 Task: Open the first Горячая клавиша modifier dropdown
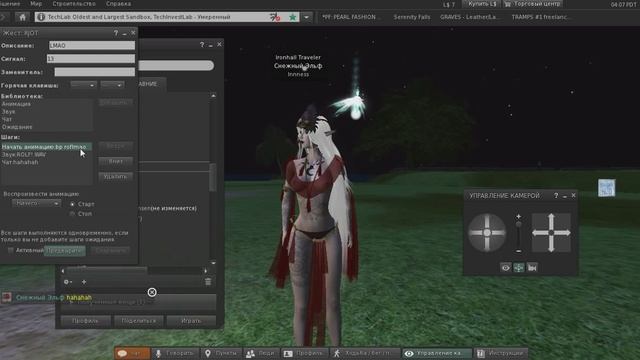click(83, 85)
